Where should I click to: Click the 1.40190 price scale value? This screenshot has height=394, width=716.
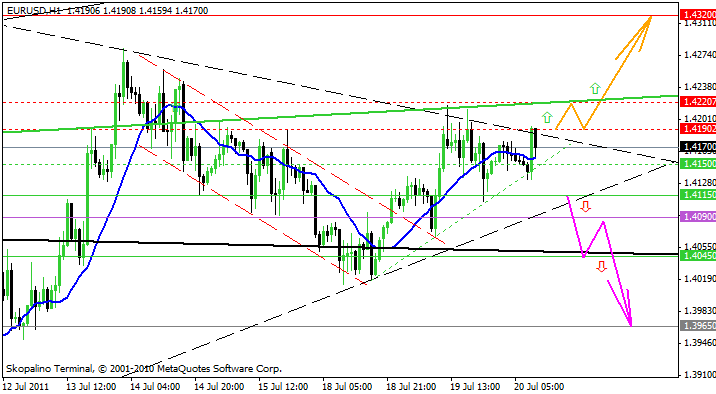pyautogui.click(x=700, y=278)
